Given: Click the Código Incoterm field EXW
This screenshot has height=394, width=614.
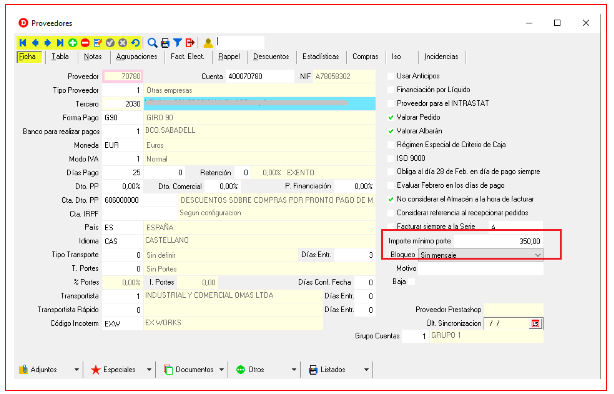Looking at the screenshot, I should [123, 324].
